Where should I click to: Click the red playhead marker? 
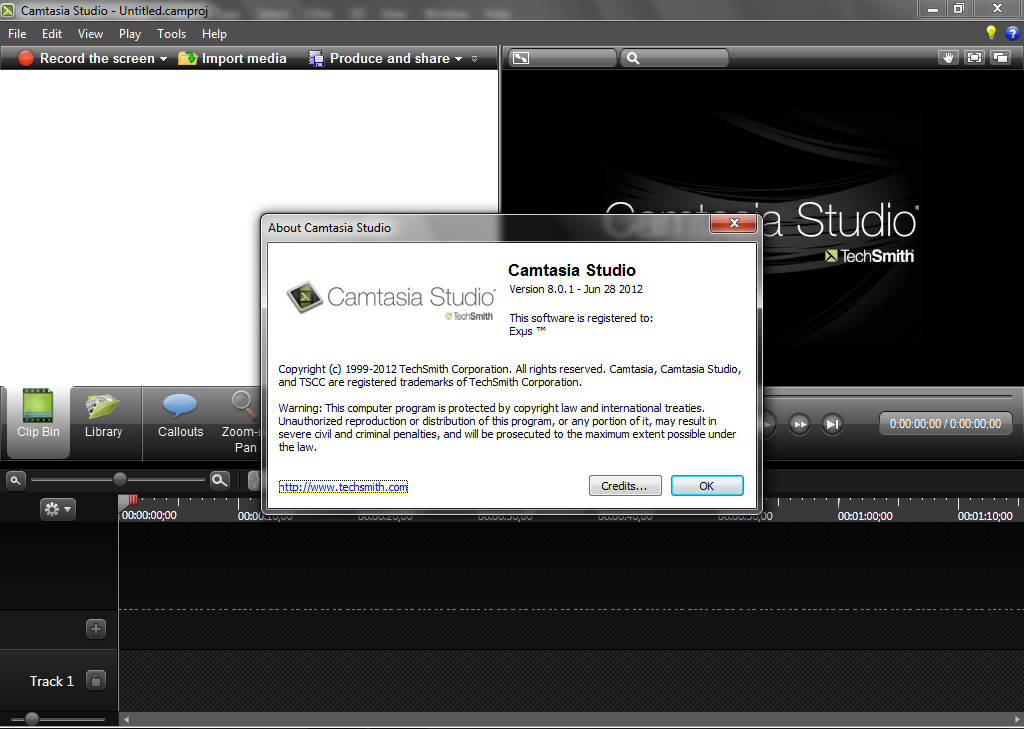click(133, 500)
